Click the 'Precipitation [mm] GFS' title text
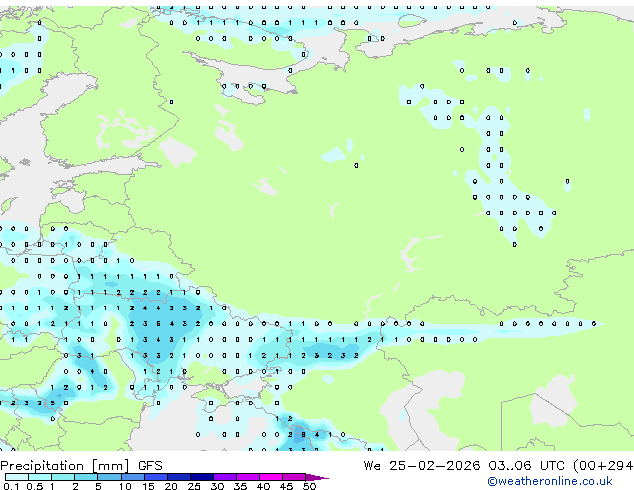Screen dimensions: 634x490 (x=81, y=466)
